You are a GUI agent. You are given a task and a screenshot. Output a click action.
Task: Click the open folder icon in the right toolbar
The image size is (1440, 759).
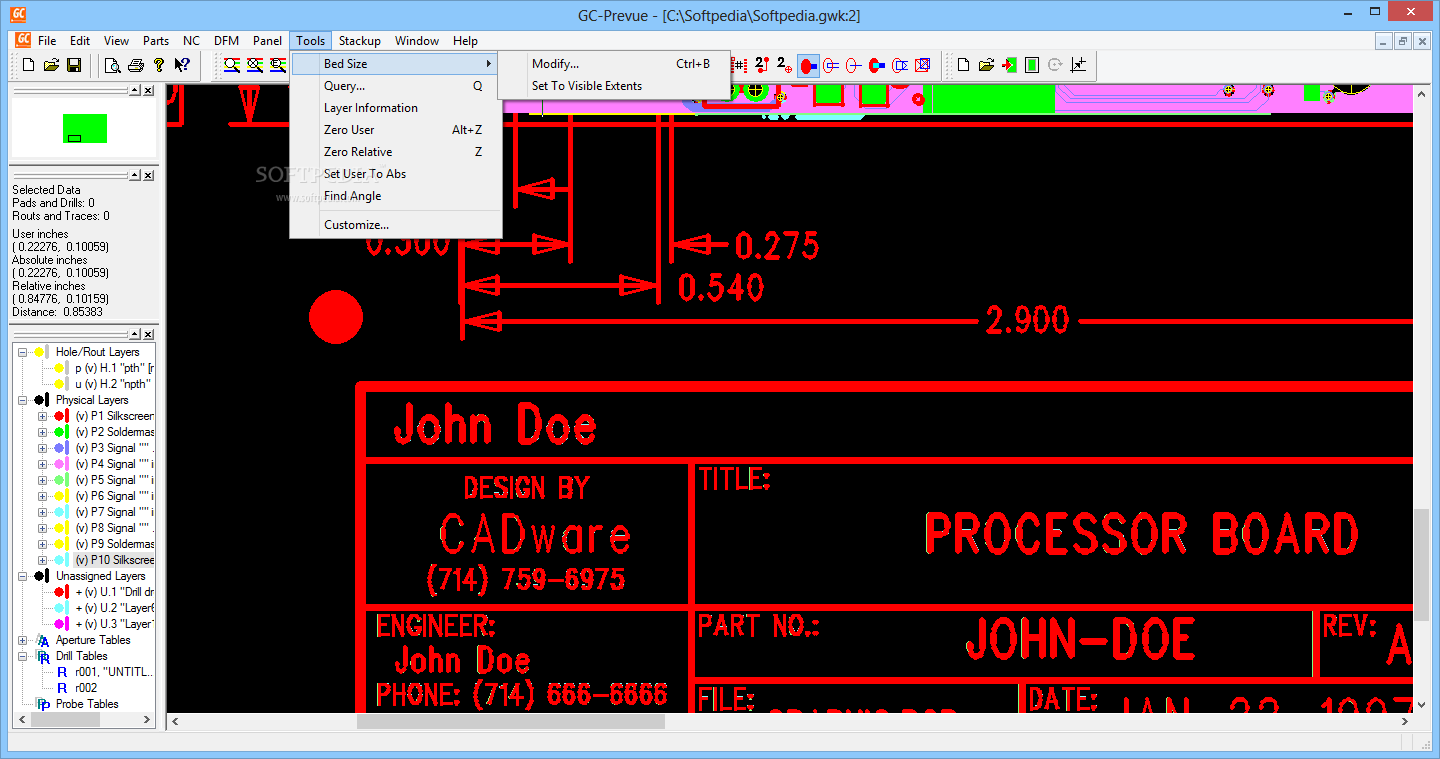[x=986, y=65]
